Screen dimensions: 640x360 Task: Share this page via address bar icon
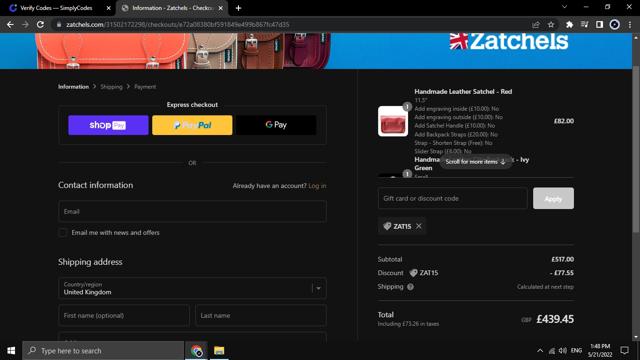click(x=536, y=24)
